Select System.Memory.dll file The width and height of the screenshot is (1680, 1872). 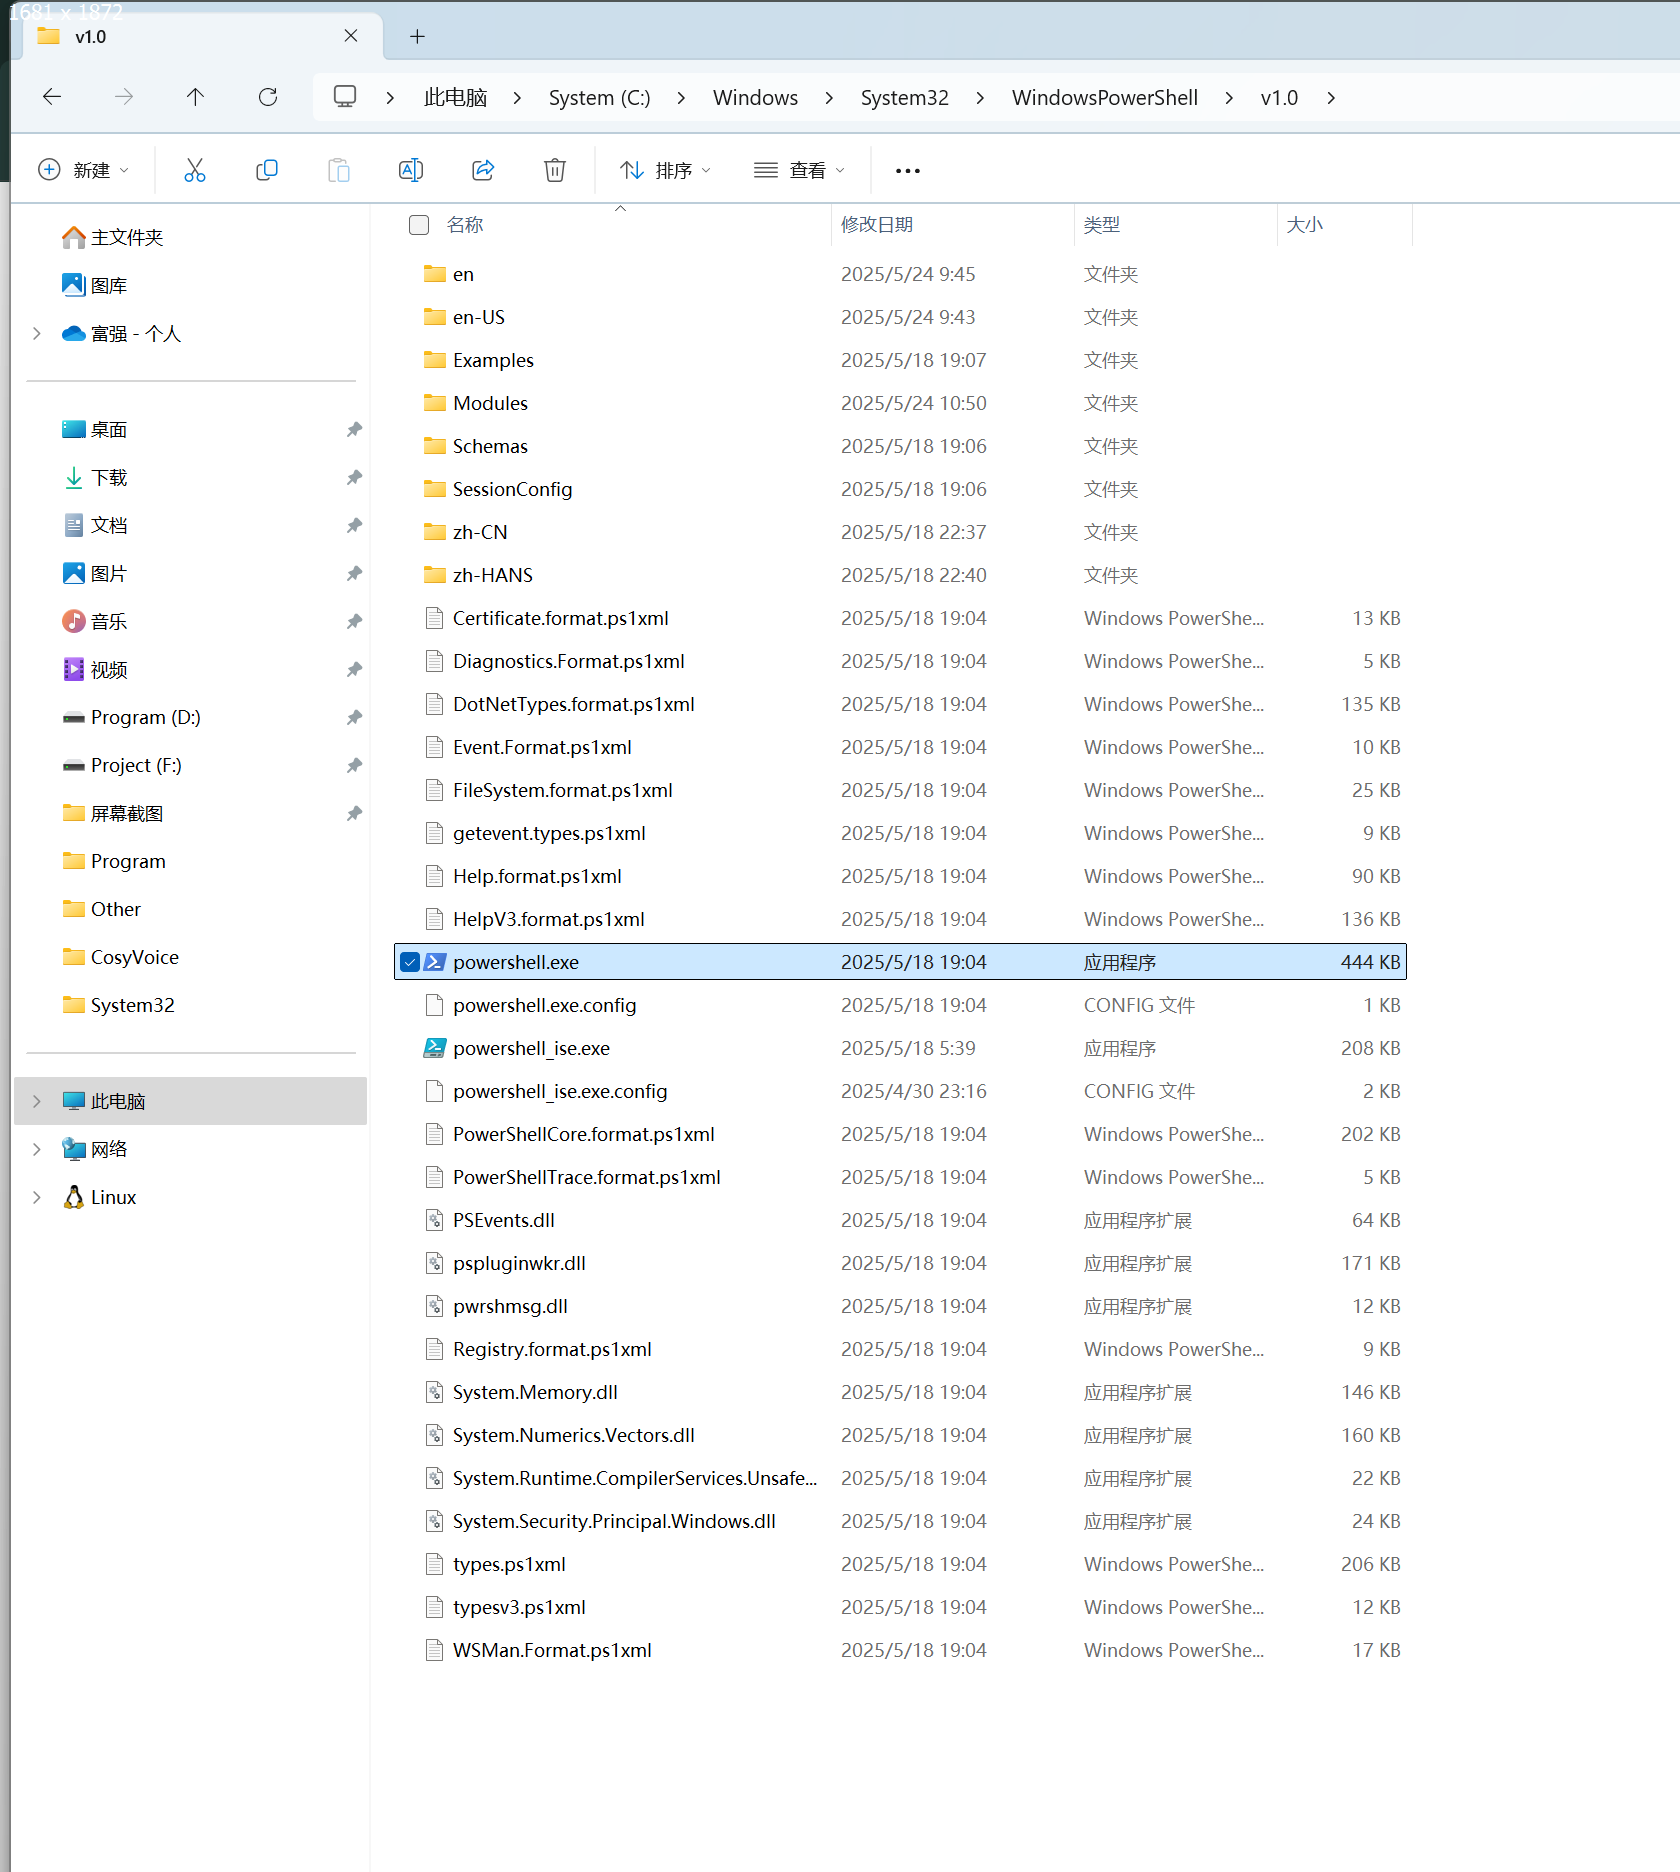click(900, 1392)
